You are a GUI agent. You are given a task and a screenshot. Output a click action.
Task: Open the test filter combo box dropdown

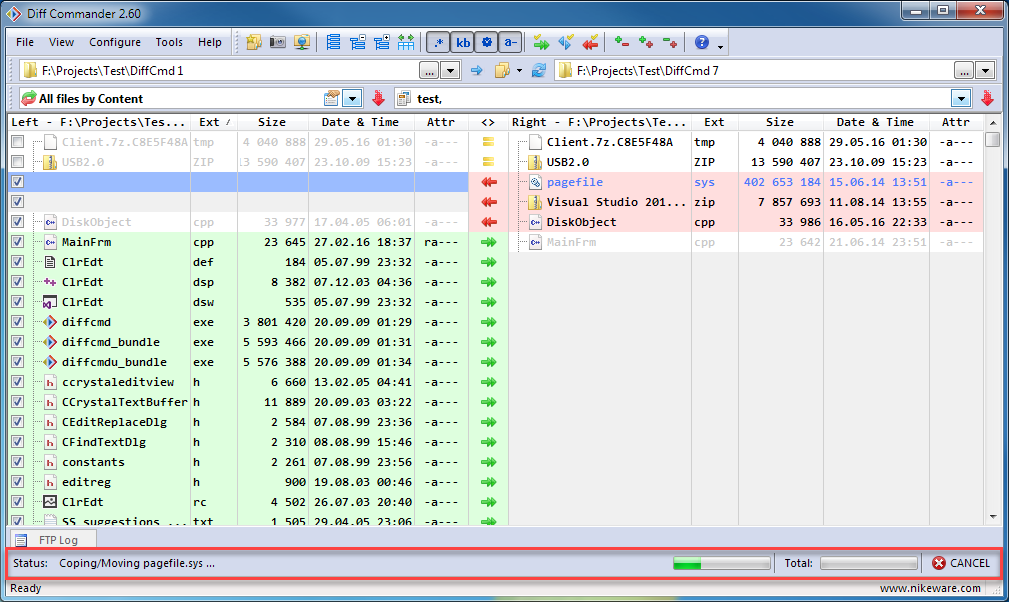(961, 98)
